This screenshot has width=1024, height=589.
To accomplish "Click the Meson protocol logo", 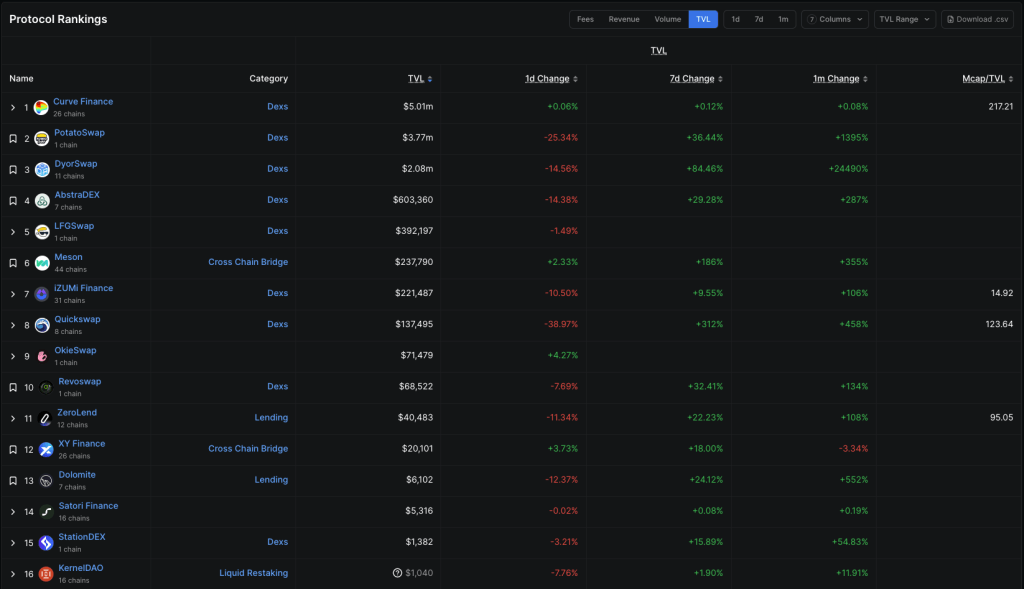I will click(40, 261).
